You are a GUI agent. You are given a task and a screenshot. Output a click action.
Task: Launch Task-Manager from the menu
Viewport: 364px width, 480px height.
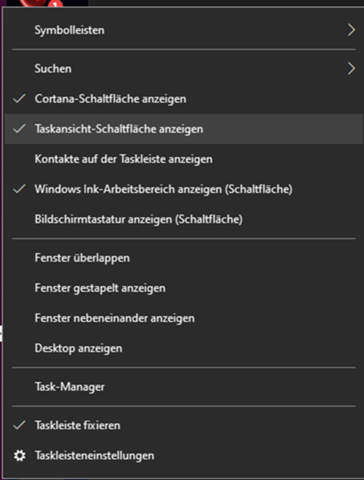(x=184, y=387)
